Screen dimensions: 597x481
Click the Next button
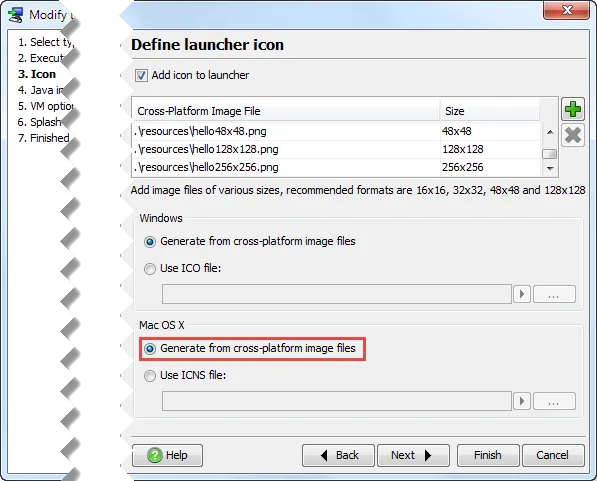point(413,455)
